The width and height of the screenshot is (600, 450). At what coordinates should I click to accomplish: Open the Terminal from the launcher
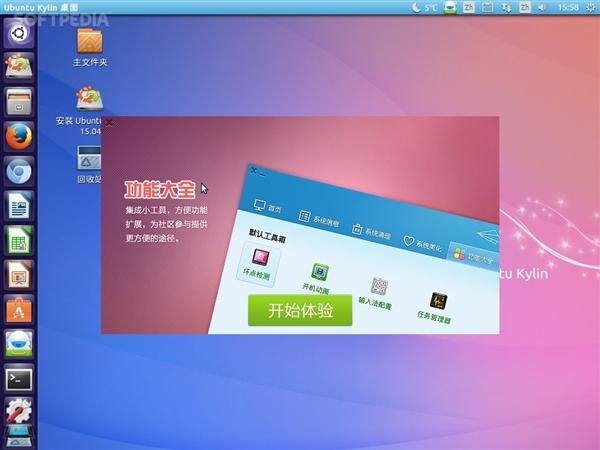click(x=18, y=378)
